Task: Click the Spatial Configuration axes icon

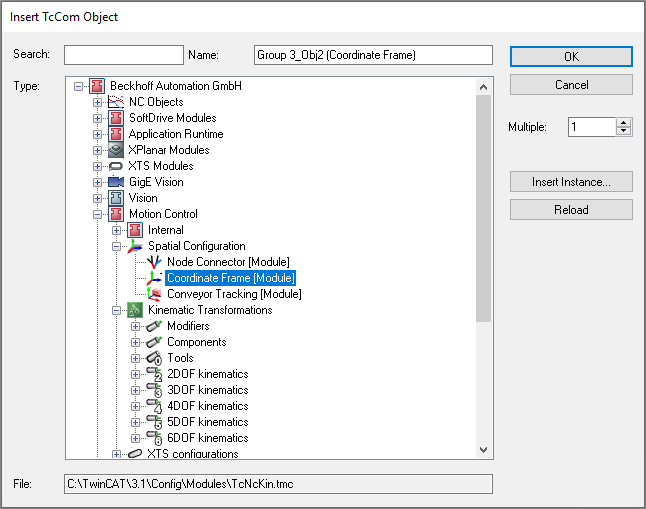Action: 135,246
